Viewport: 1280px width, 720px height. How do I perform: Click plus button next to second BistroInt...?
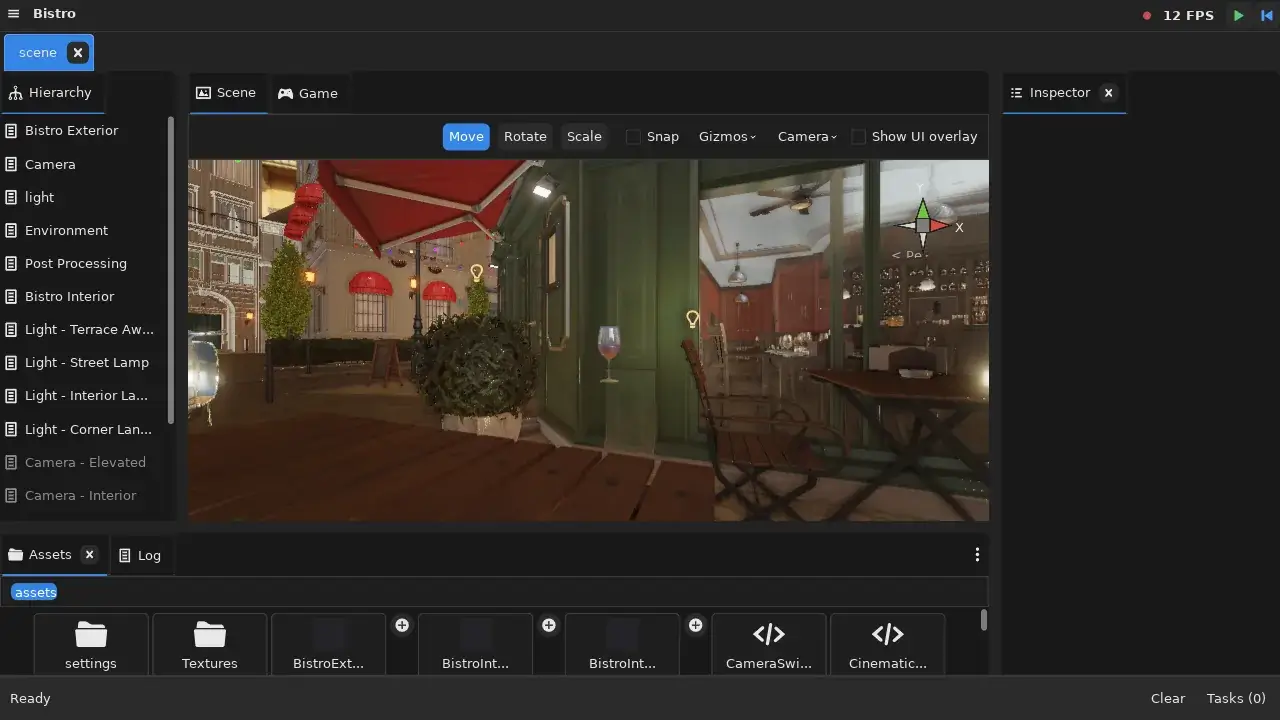[x=696, y=625]
